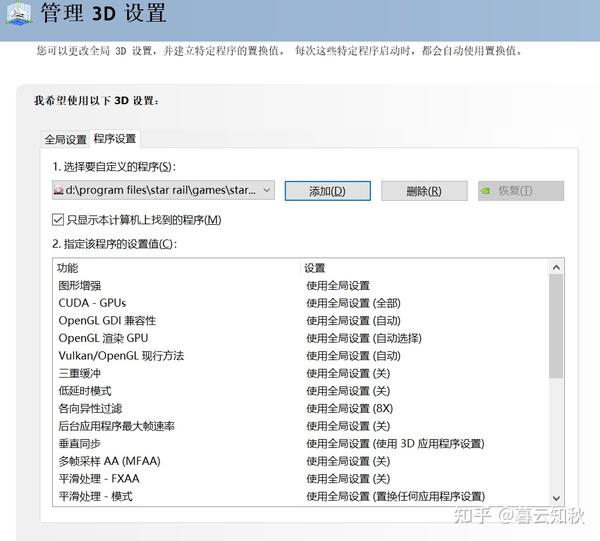The width and height of the screenshot is (600, 541).
Task: Select the 各向异性过滤 feature row
Action: tap(301, 409)
